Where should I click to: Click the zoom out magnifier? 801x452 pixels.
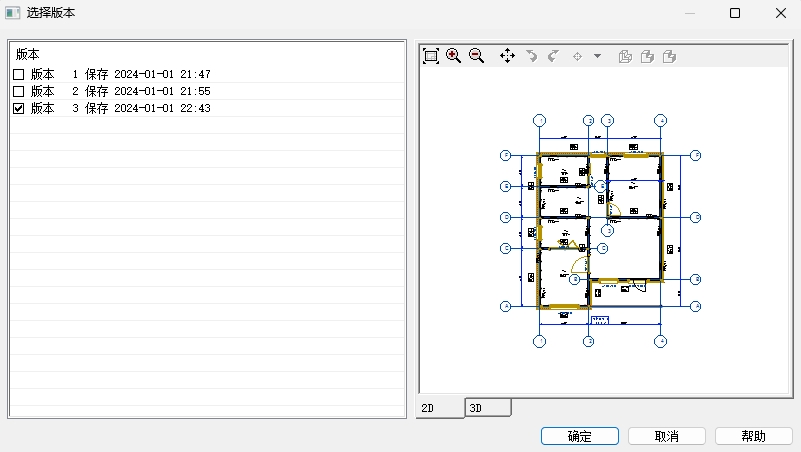476,56
